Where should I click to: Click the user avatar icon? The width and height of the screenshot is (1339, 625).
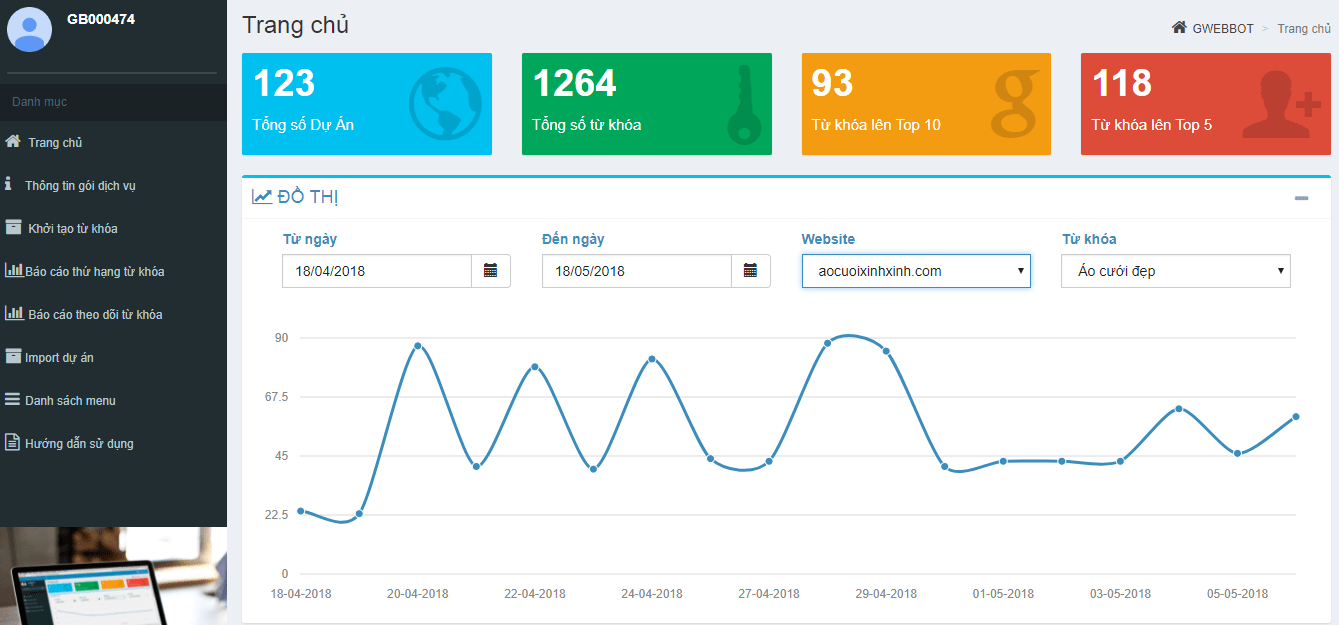coord(30,29)
